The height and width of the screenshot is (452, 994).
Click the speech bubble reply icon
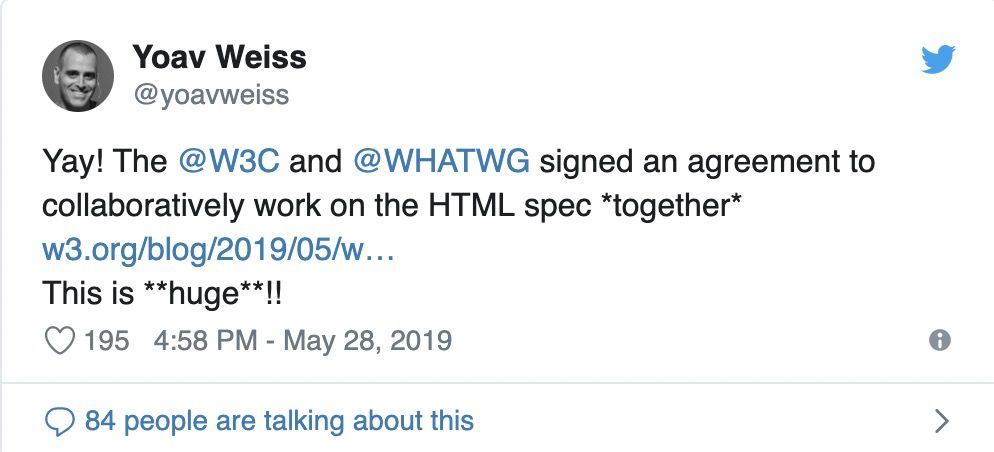[62, 421]
